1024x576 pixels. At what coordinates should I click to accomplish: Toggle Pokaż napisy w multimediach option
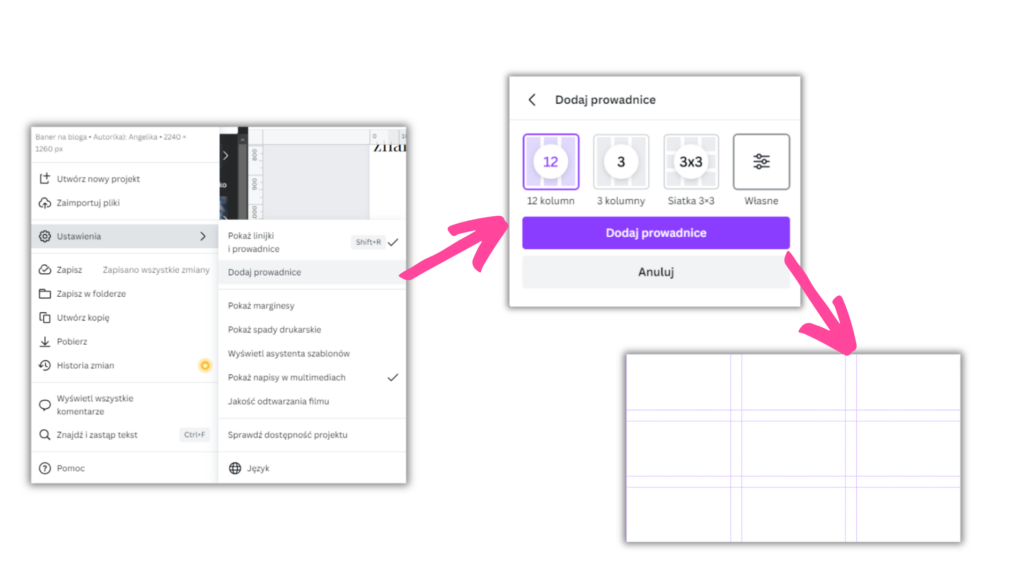click(x=393, y=377)
